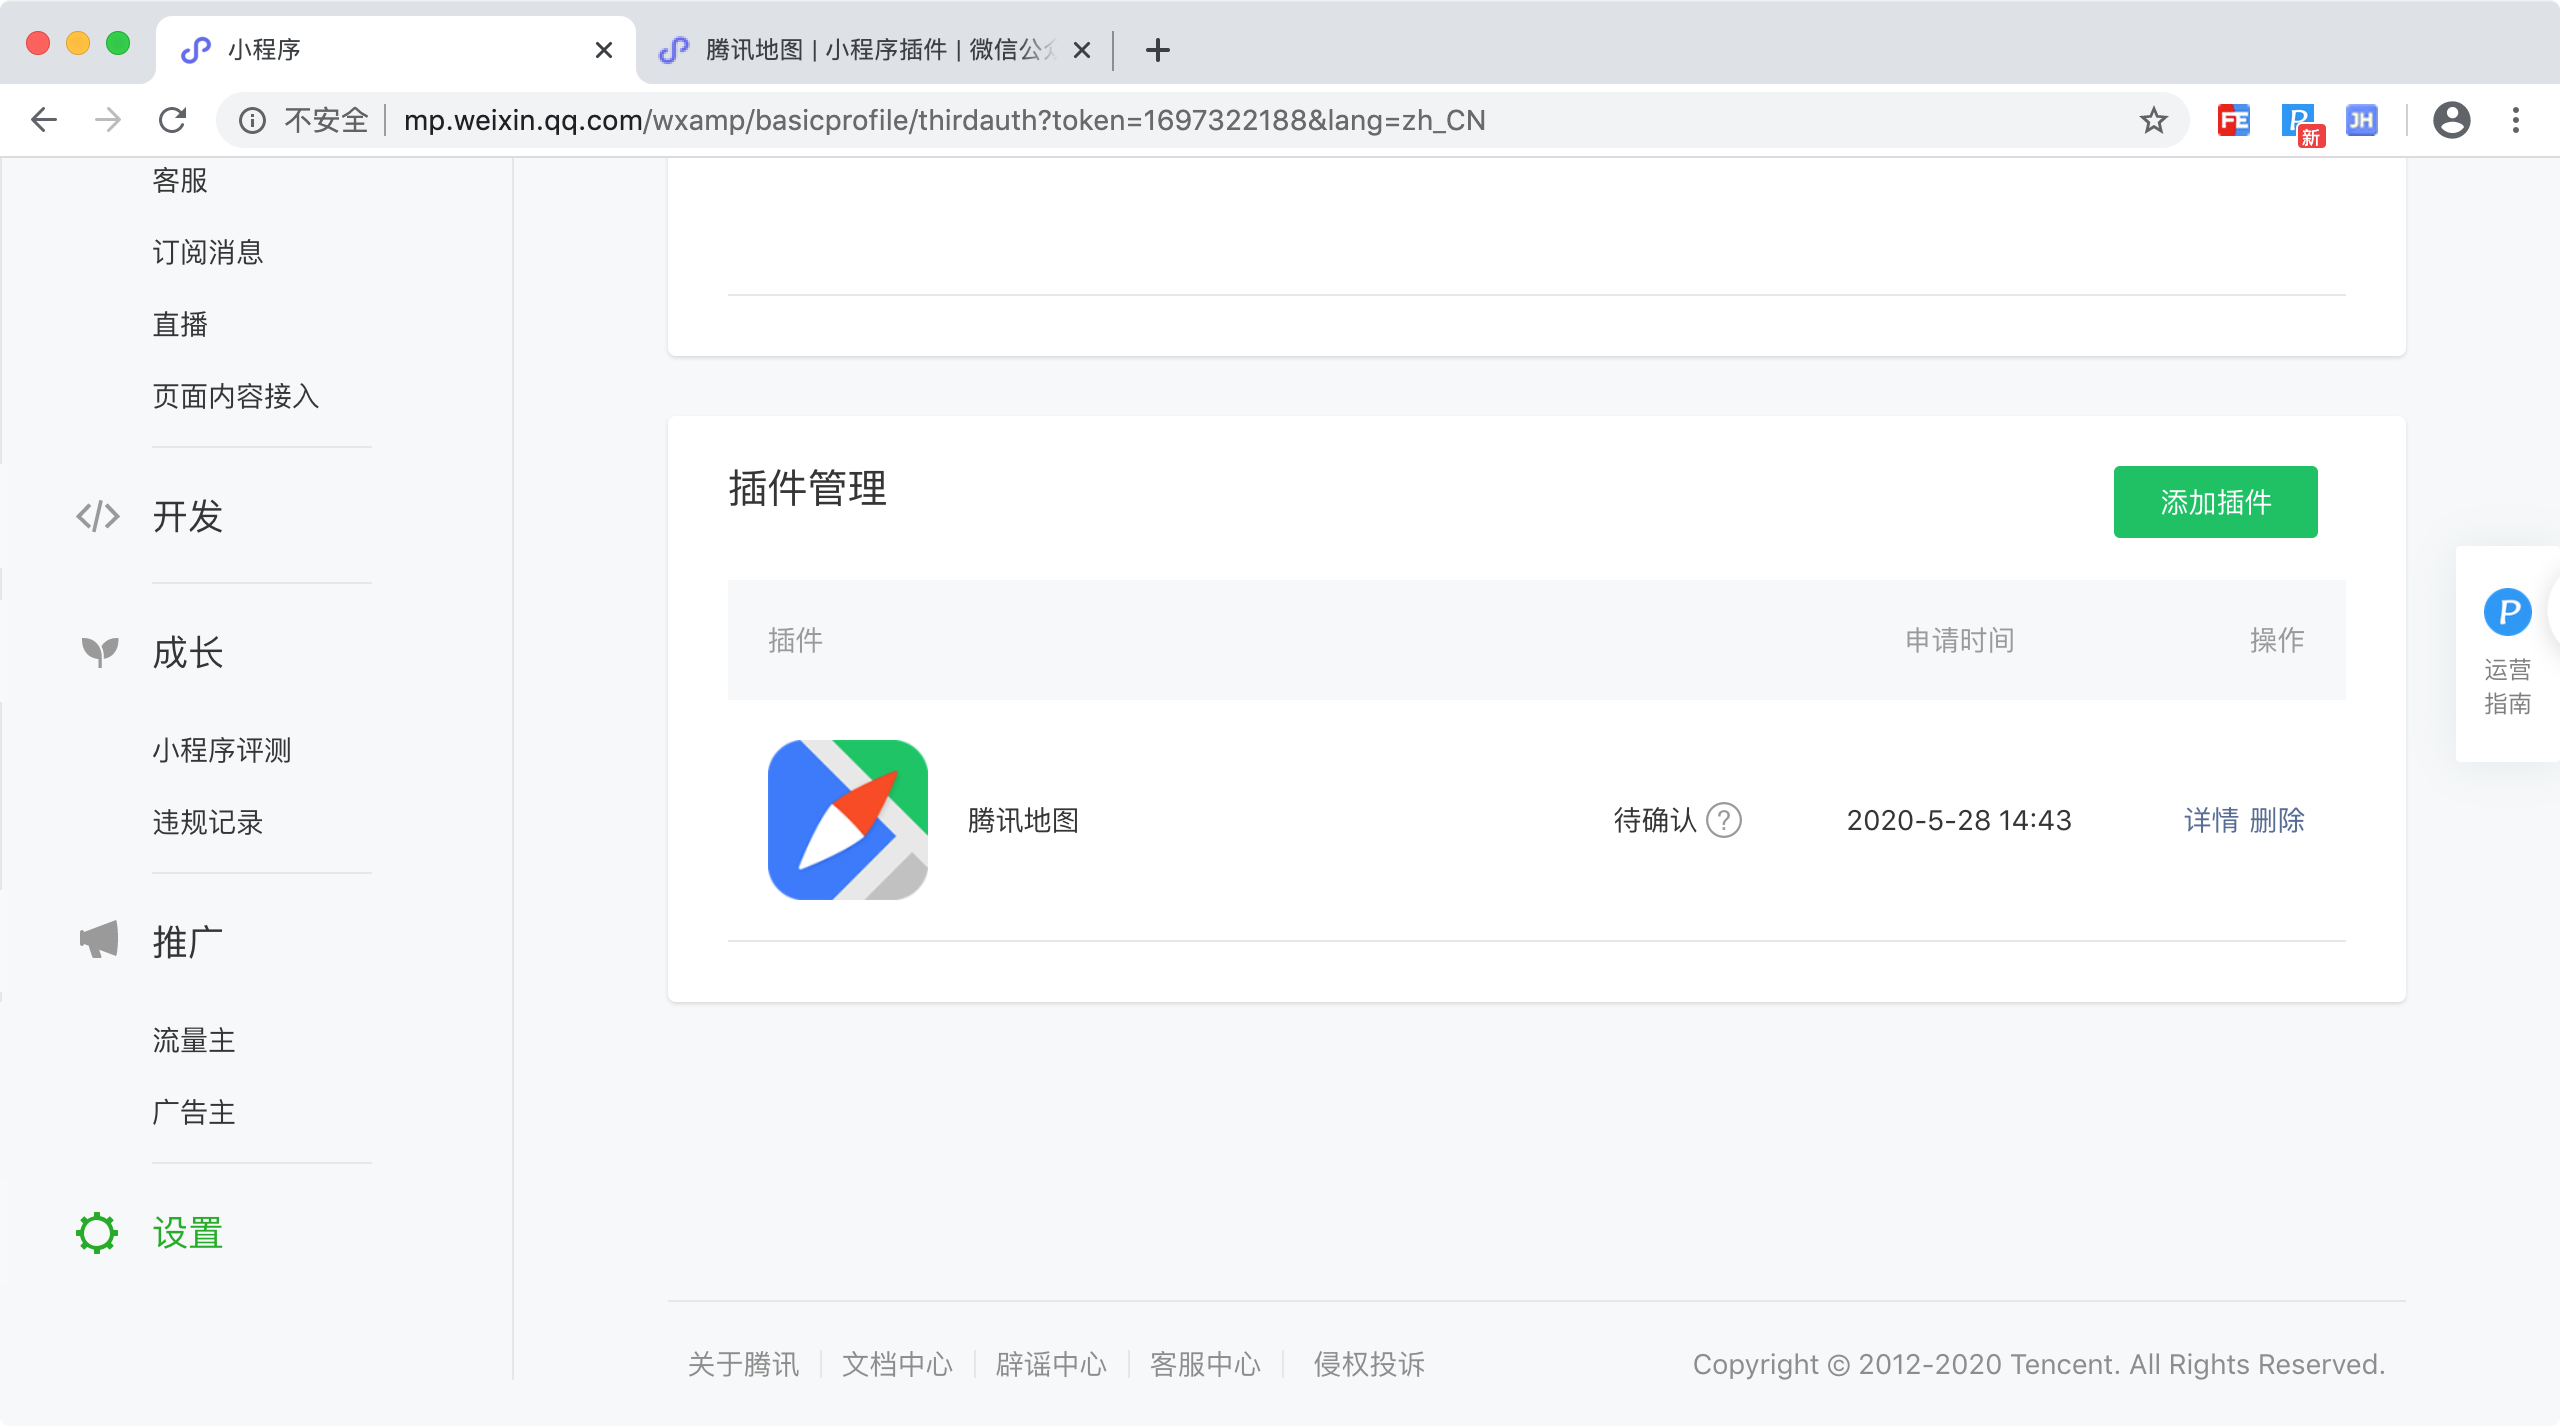Viewport: 2560px width, 1426px height.
Task: Open 详情 link for 腾讯地图 plugin
Action: pyautogui.click(x=2211, y=820)
